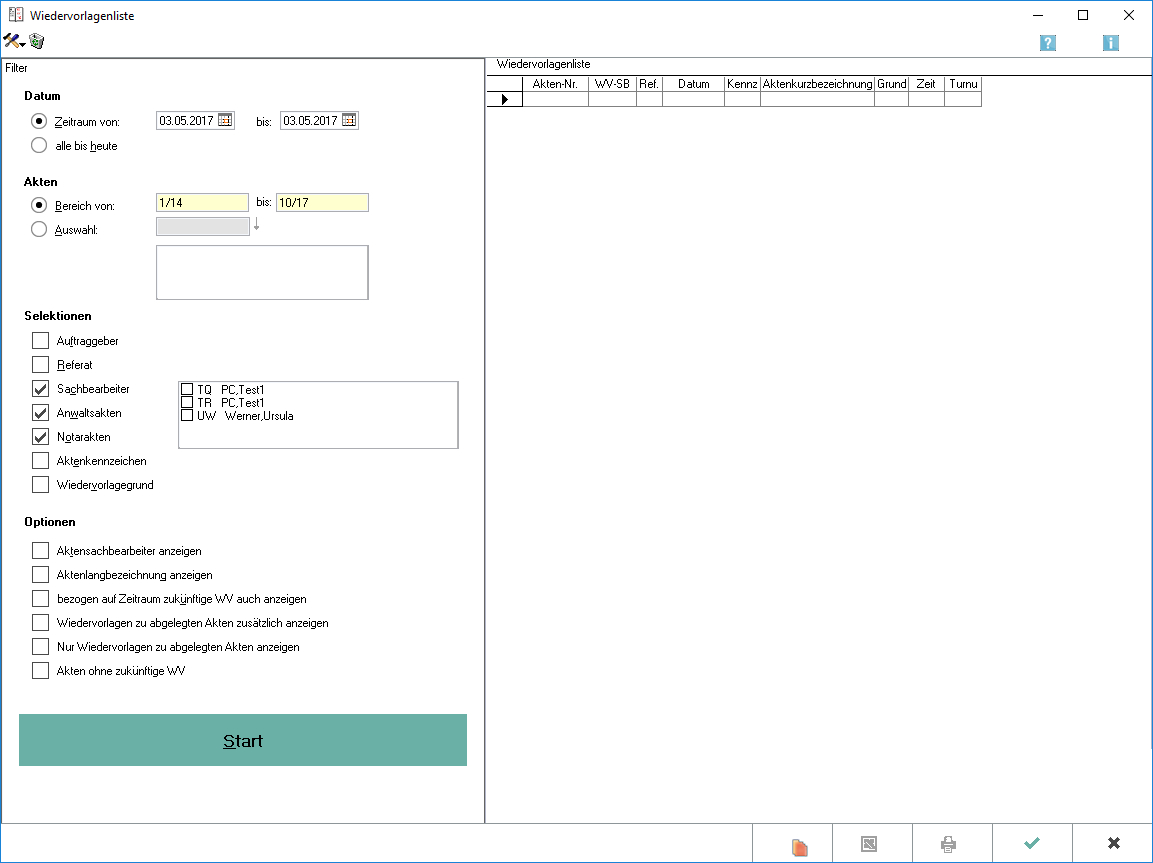Click the grey export icon in bottom bar
Viewport: 1153px width, 863px height.
pos(869,844)
